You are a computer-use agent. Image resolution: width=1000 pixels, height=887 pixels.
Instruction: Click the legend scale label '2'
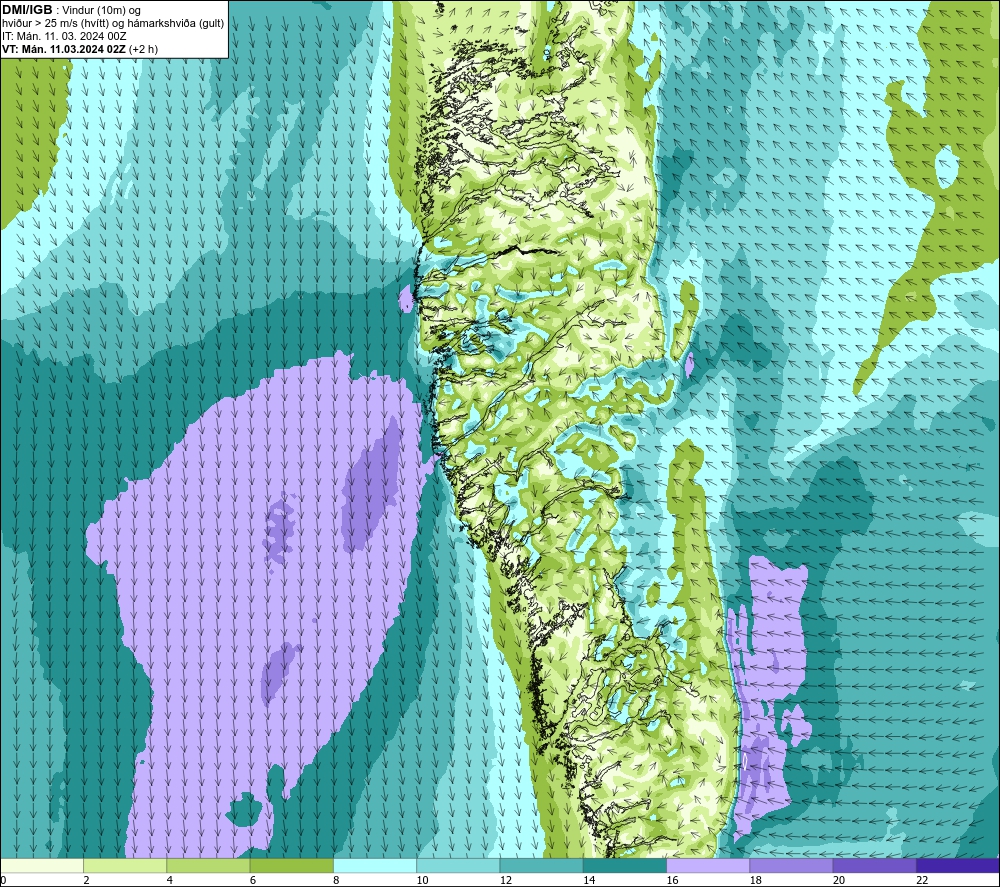pos(86,880)
